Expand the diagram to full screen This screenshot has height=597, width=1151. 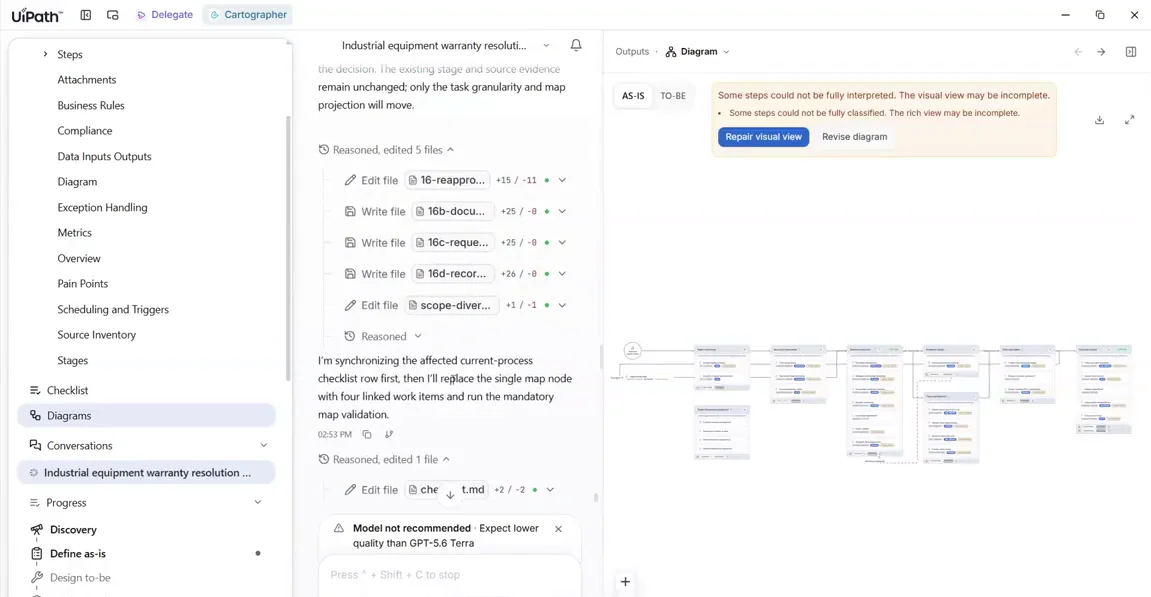click(1130, 120)
